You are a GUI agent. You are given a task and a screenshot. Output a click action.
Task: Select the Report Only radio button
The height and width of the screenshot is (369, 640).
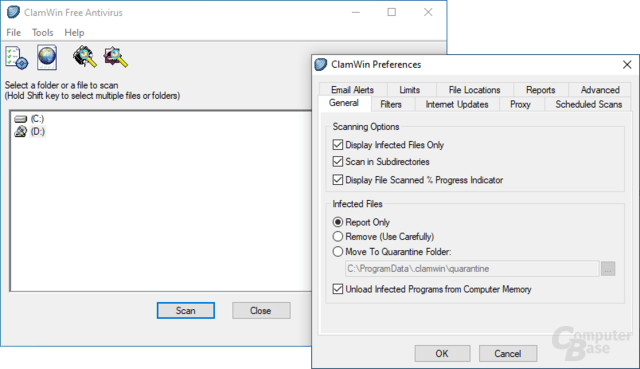tap(338, 222)
